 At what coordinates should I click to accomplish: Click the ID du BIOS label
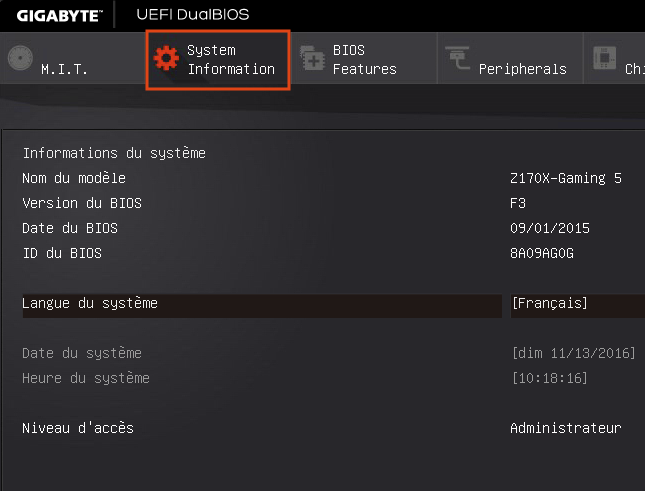pyautogui.click(x=62, y=253)
